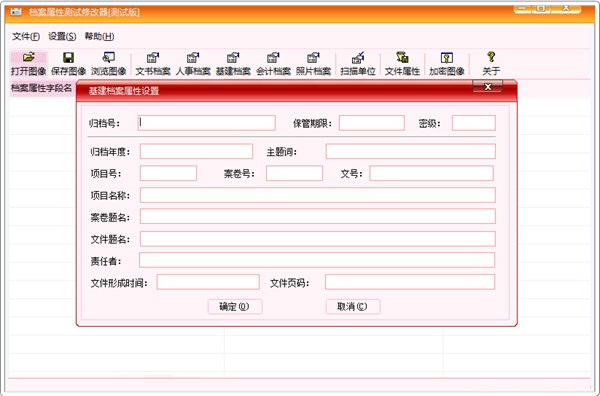Browse images with 浏览图像 icon
The height and width of the screenshot is (396, 600).
109,64
